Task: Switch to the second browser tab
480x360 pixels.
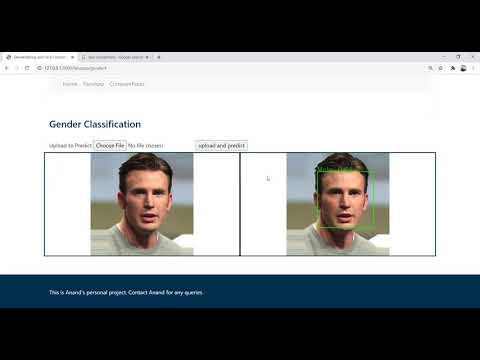Action: (116, 57)
